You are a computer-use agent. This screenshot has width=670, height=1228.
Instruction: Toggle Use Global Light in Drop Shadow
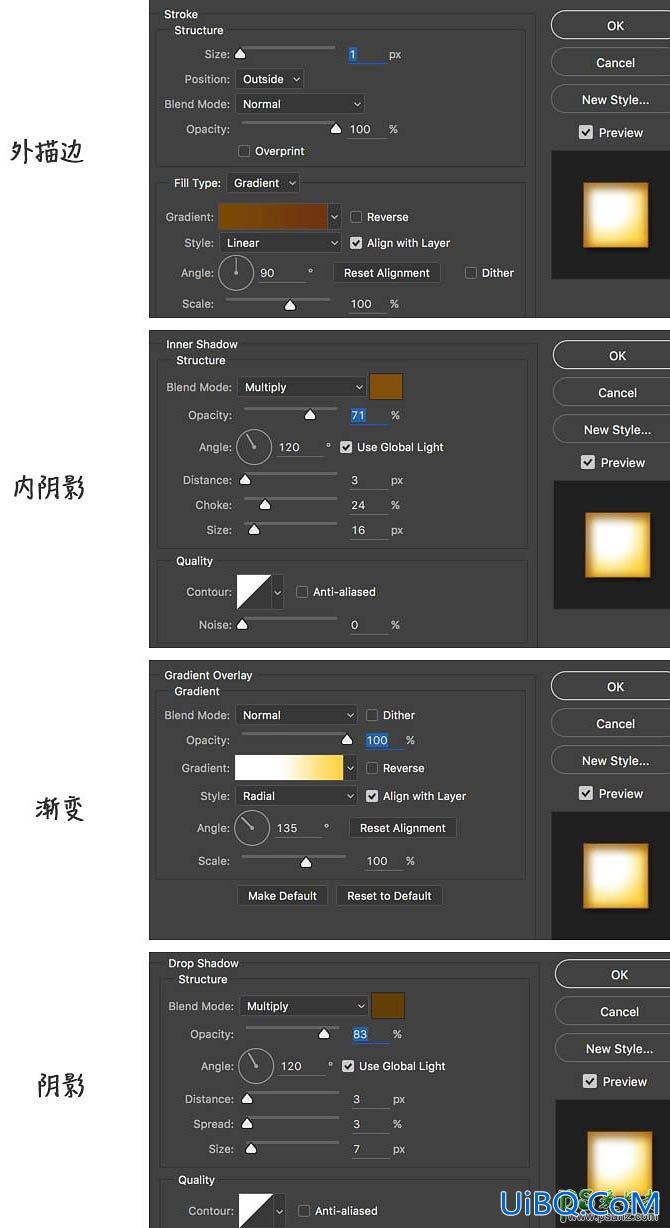[x=348, y=1066]
